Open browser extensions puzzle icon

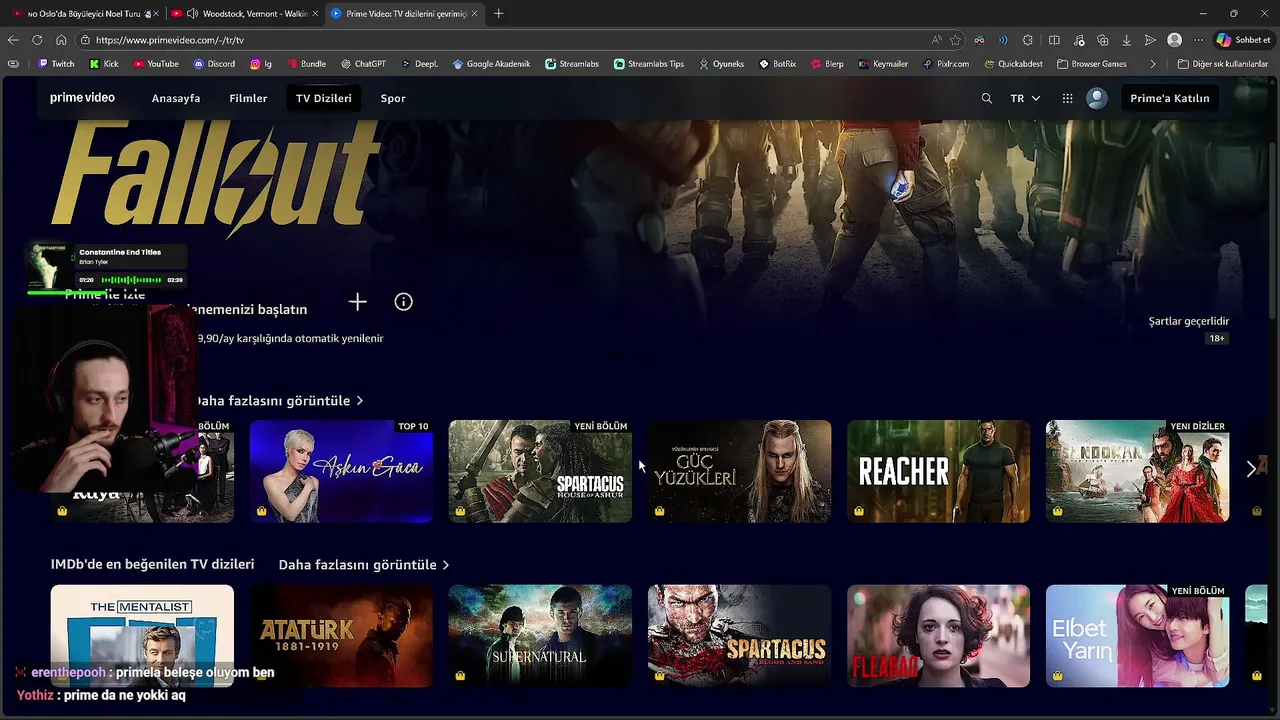pyautogui.click(x=1027, y=40)
